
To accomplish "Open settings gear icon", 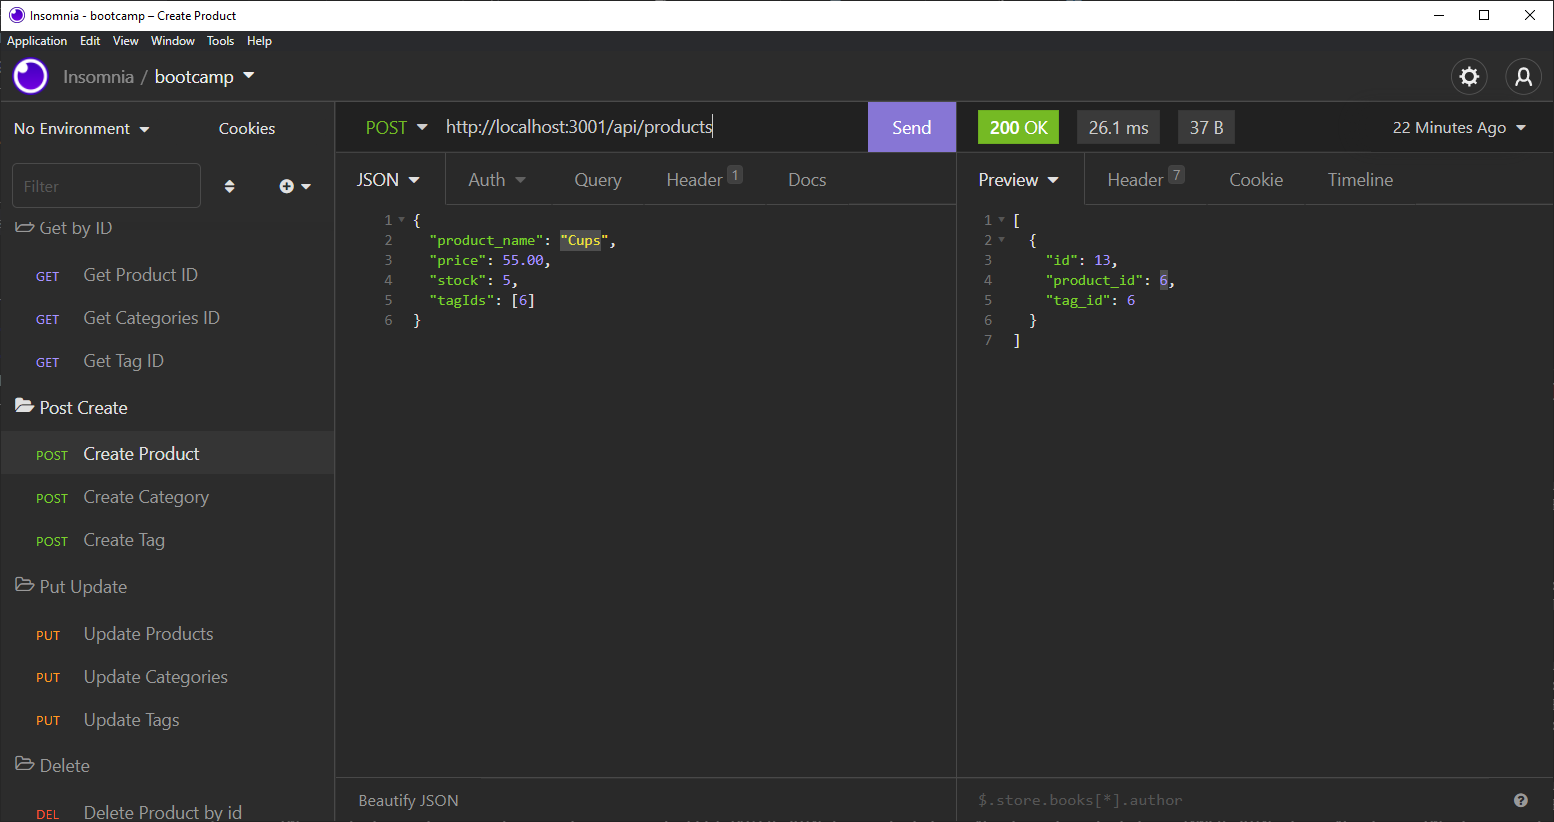I will [1469, 77].
